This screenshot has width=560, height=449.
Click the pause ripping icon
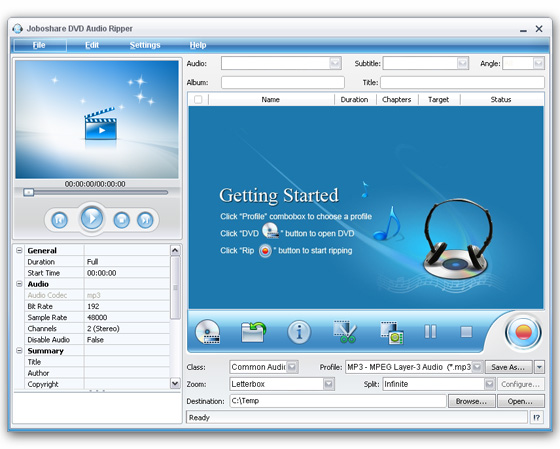tap(430, 331)
